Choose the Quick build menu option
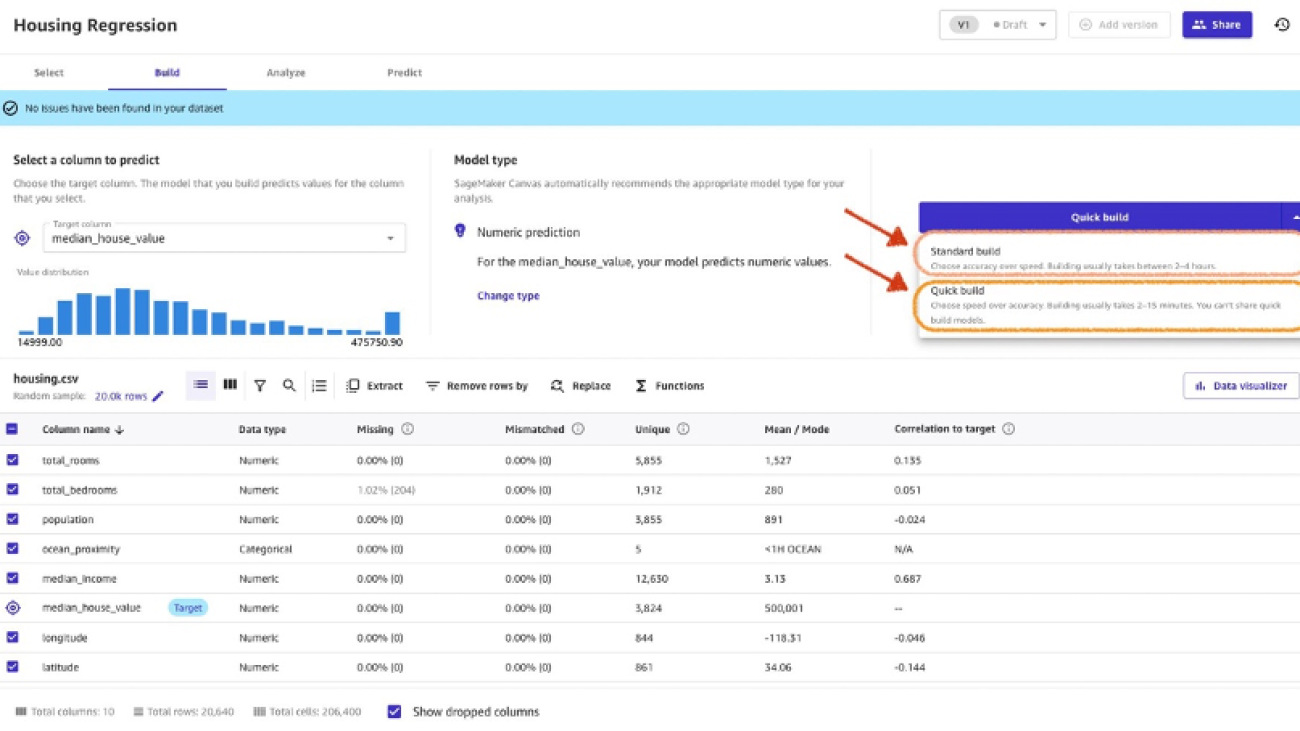 1110,305
